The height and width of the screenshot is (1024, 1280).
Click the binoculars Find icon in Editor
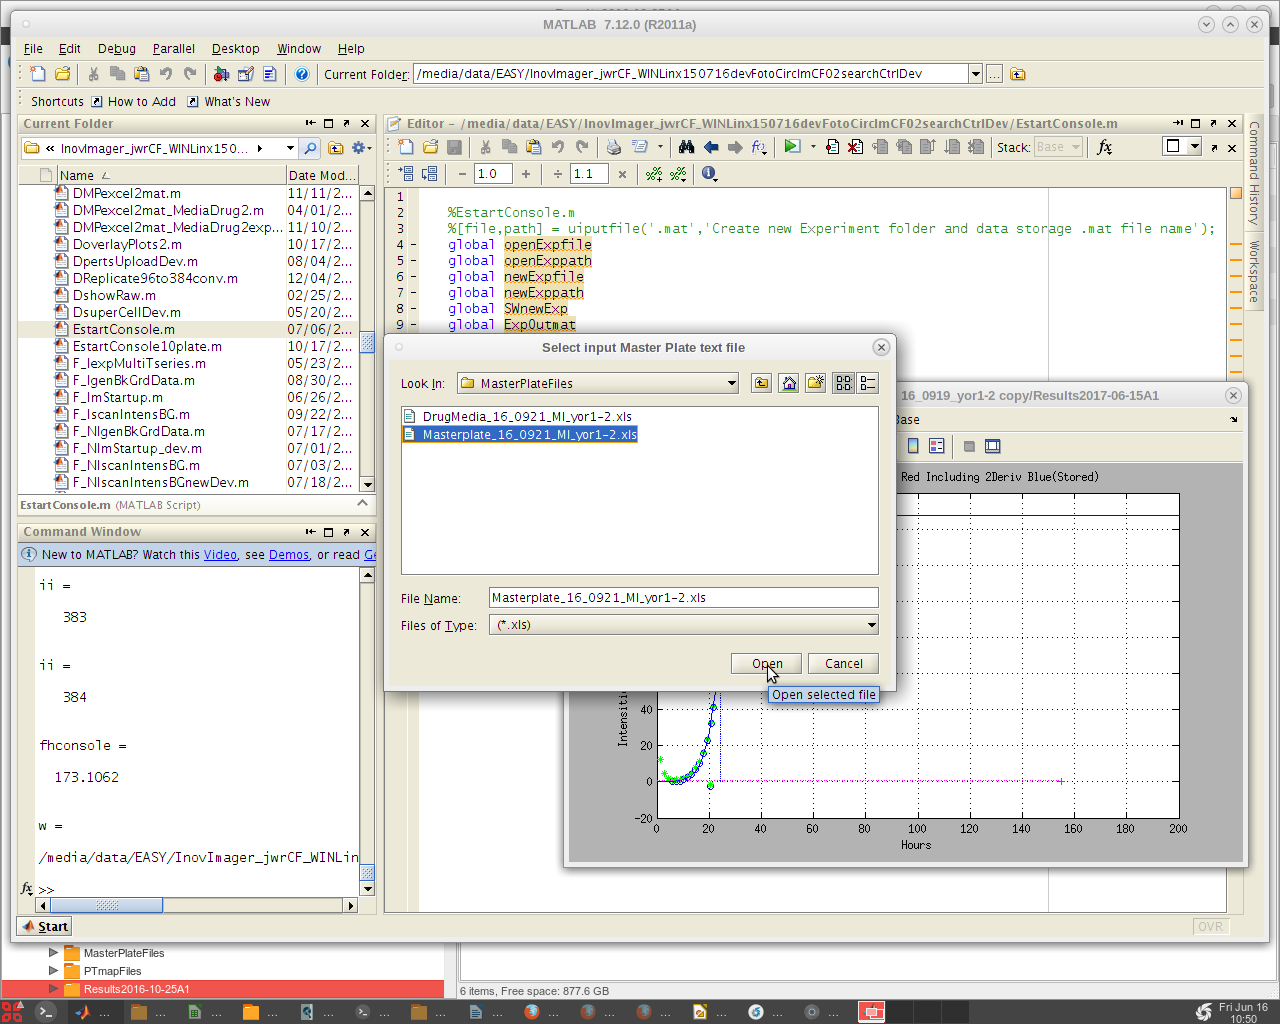[686, 147]
